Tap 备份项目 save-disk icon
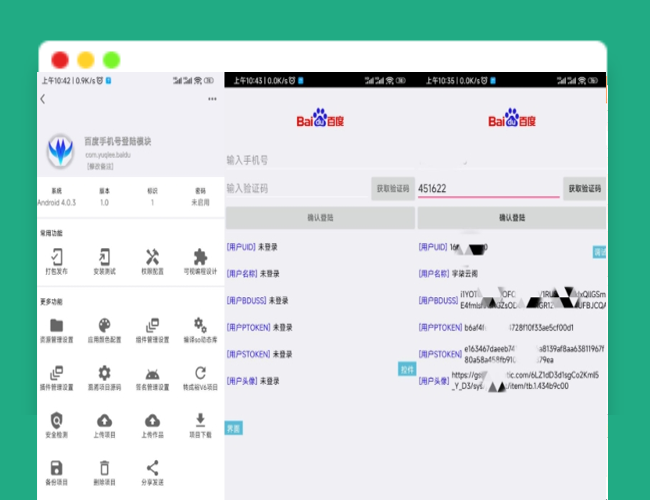The height and width of the screenshot is (500, 650). (x=57, y=468)
